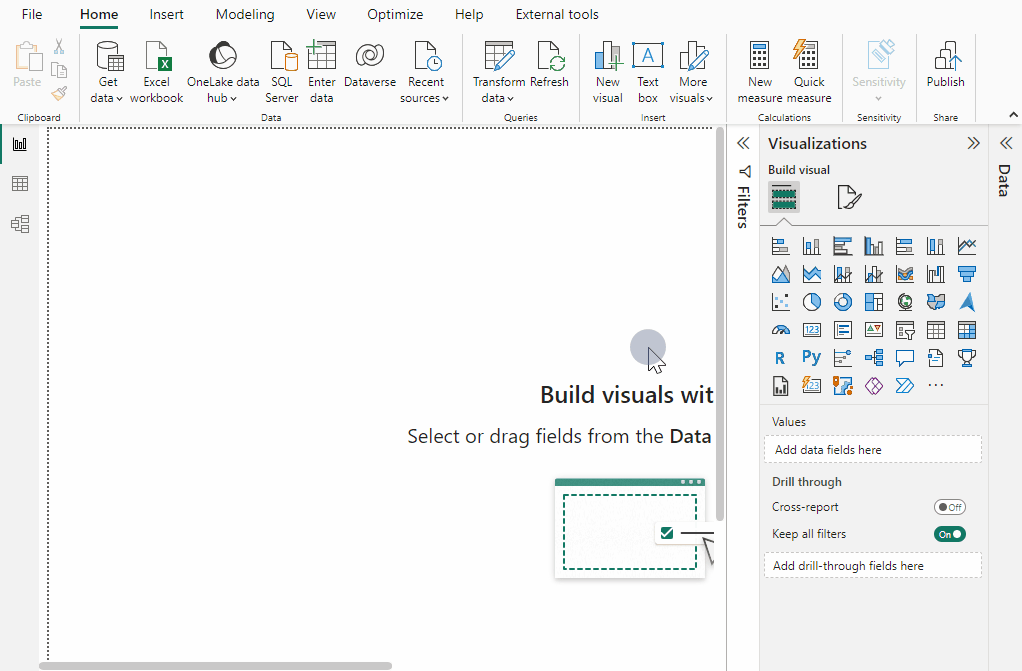This screenshot has width=1022, height=671.
Task: Pick the Gauge visualization icon
Action: [780, 330]
